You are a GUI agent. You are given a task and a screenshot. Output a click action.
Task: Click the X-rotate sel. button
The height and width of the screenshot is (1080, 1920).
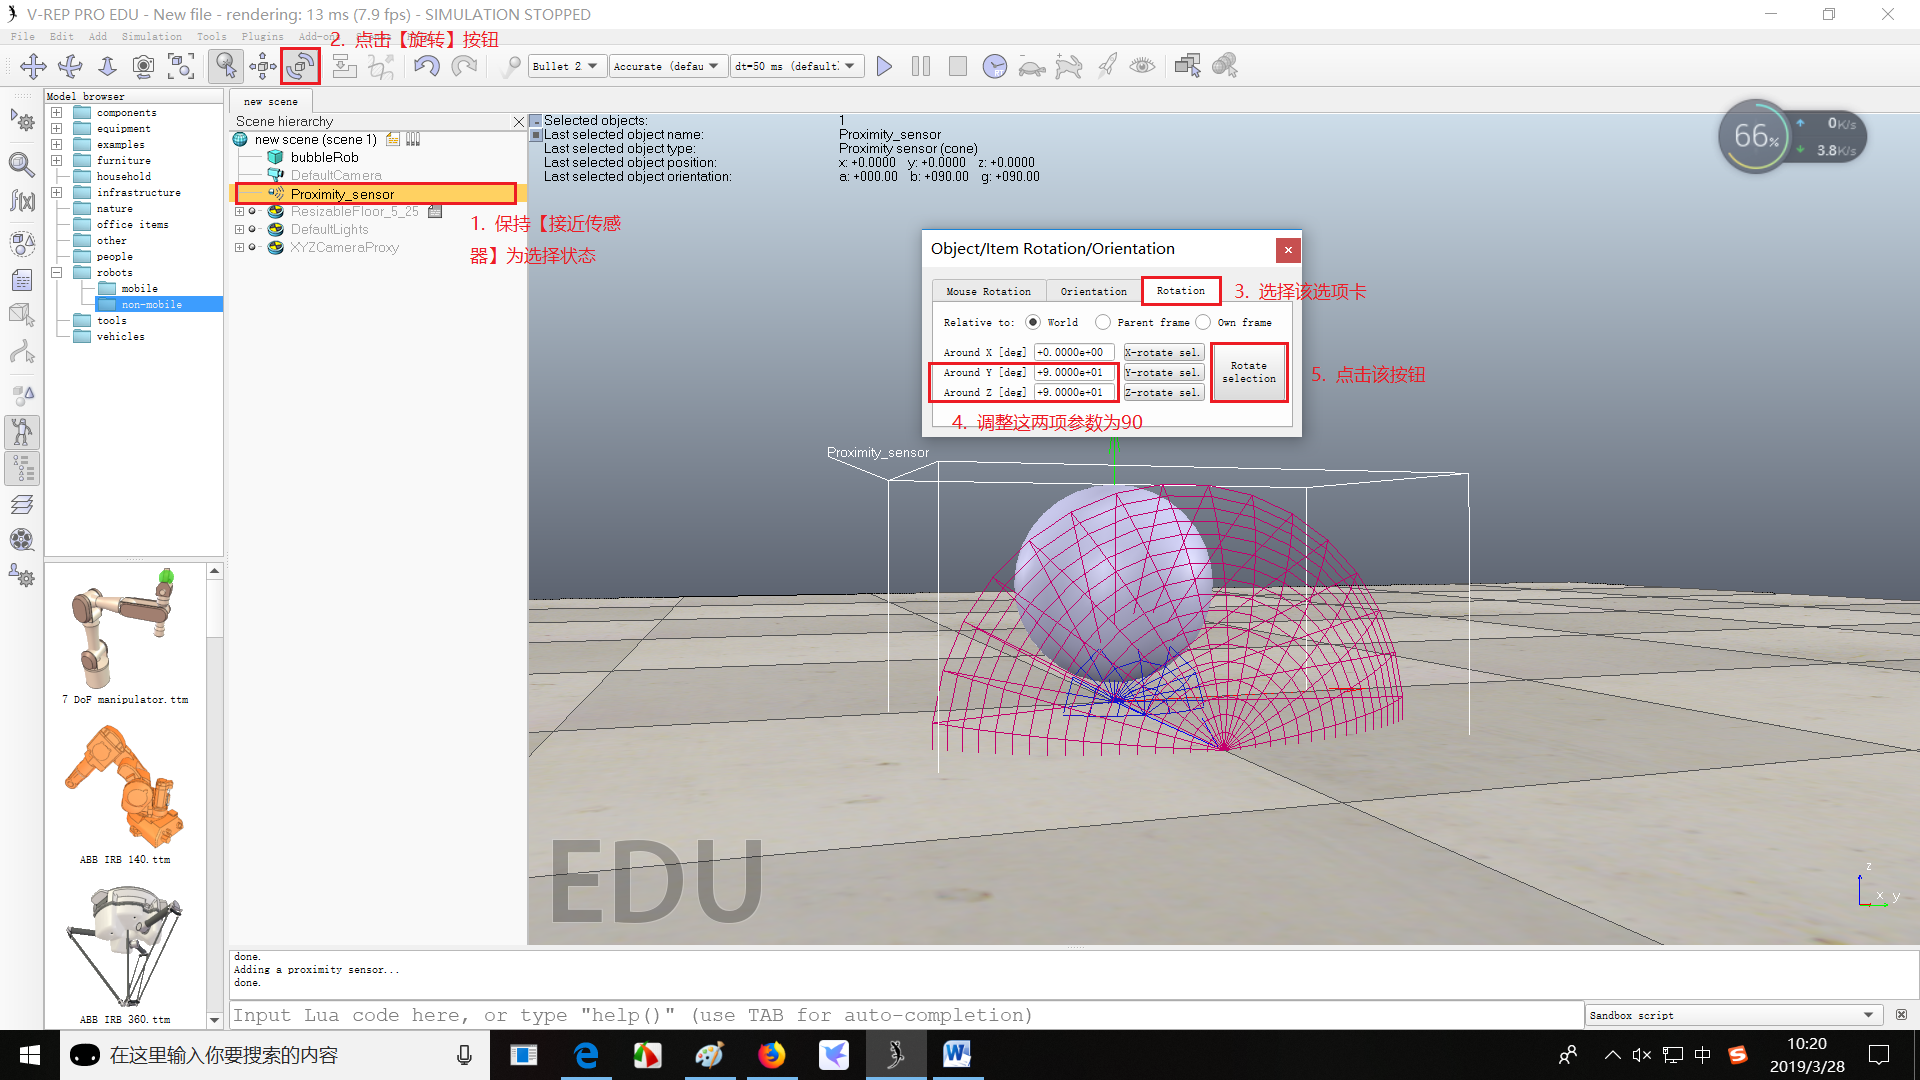point(1162,352)
